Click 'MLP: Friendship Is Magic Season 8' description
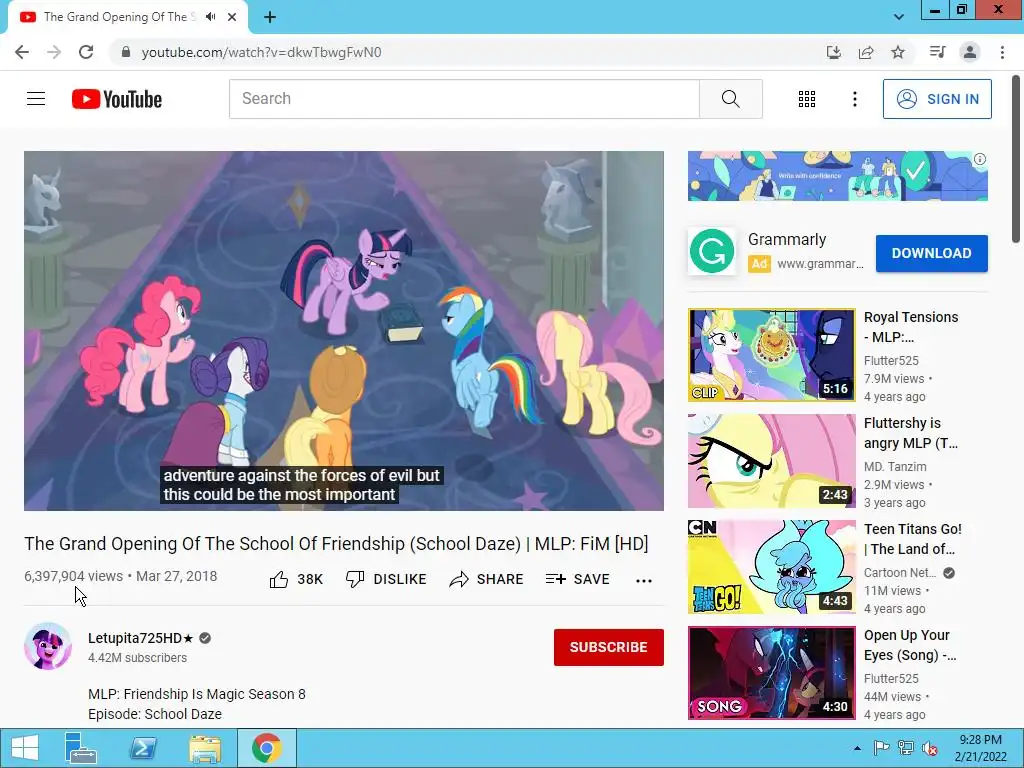The image size is (1024, 768). click(197, 694)
